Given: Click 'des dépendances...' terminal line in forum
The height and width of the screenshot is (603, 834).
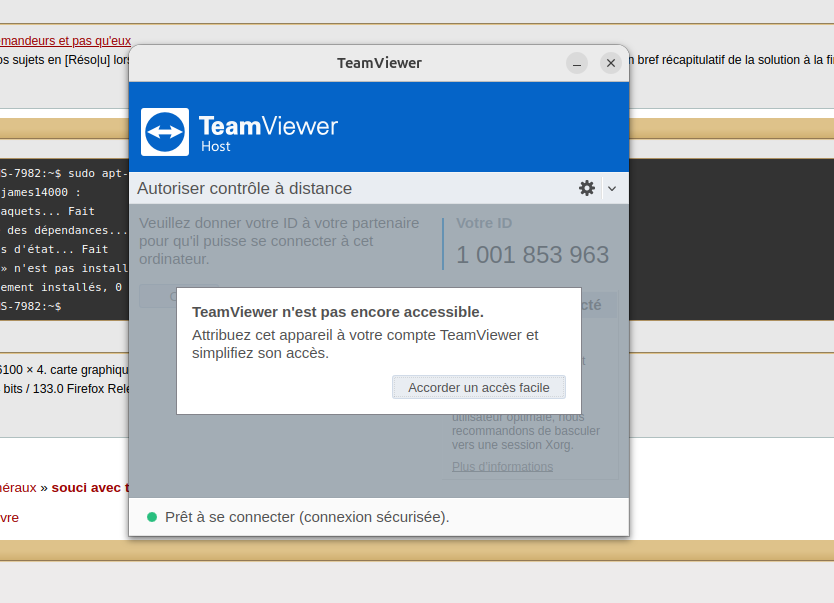Looking at the screenshot, I should 67,230.
